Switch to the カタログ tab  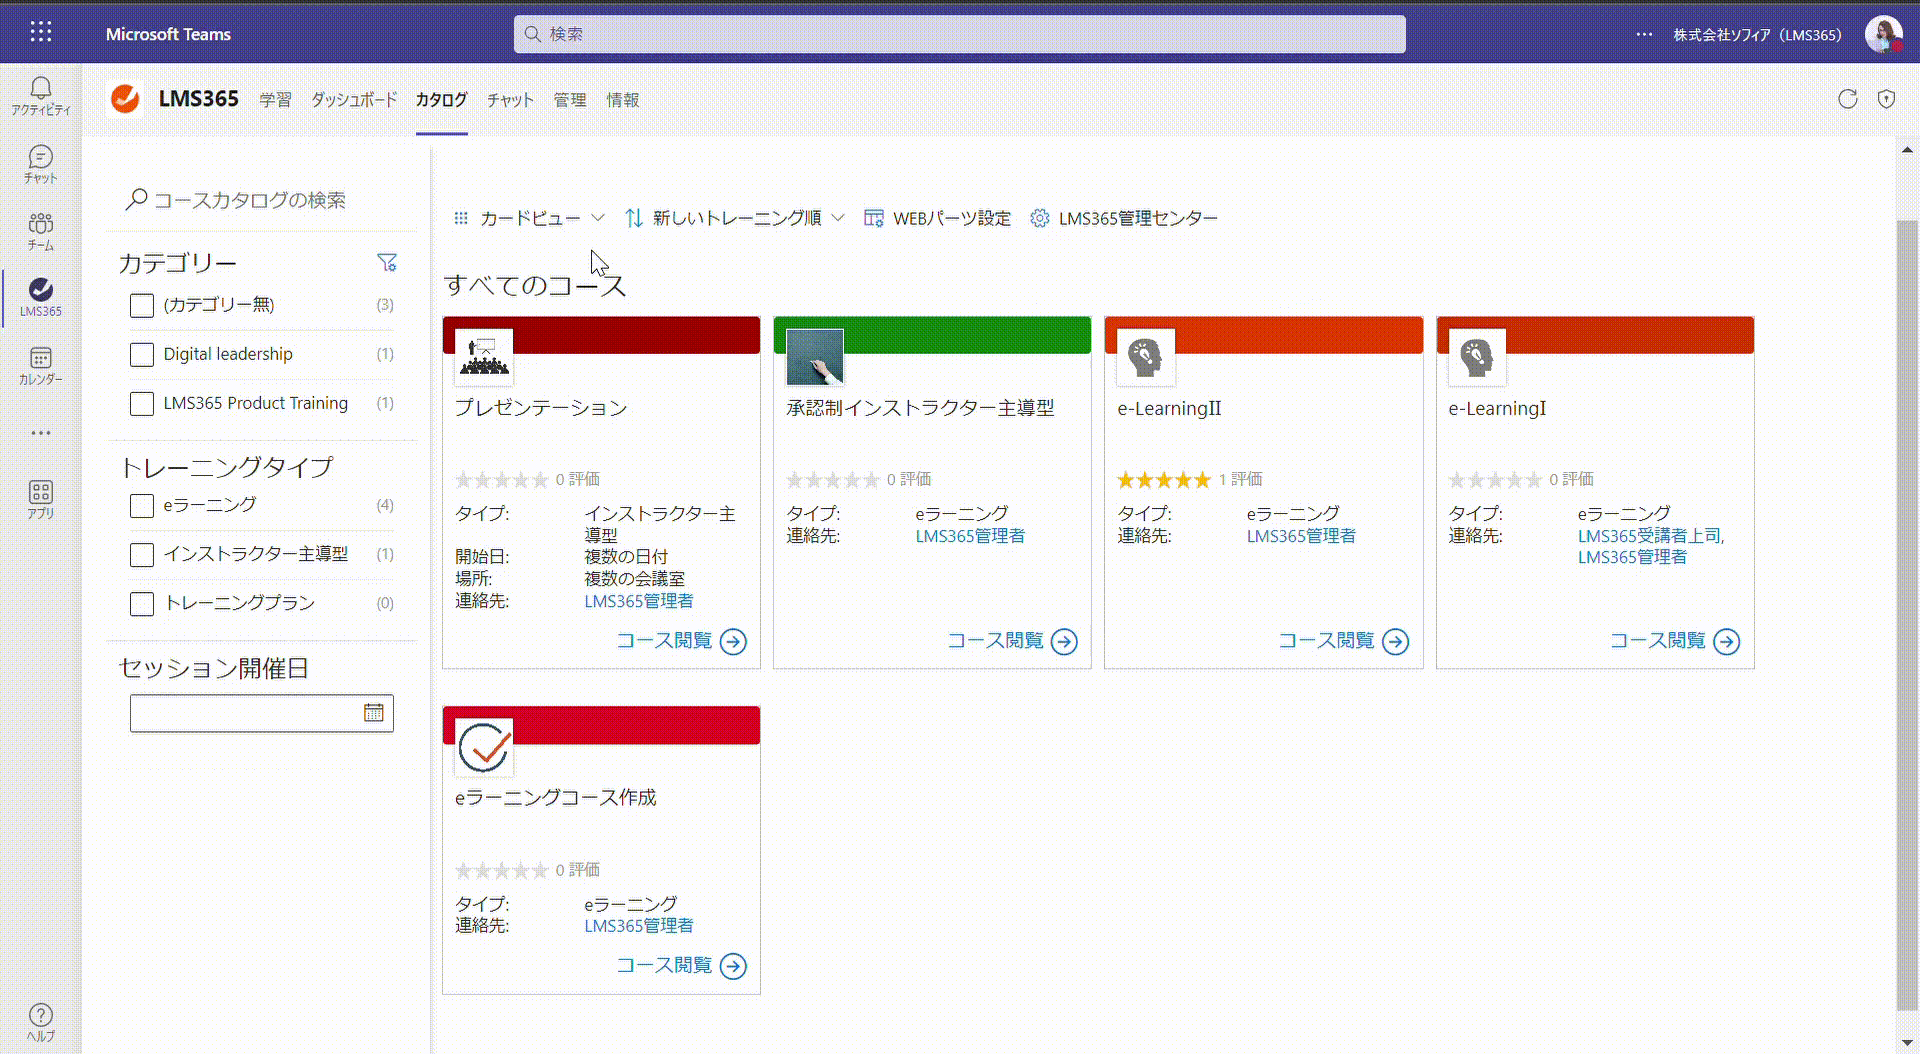click(441, 100)
